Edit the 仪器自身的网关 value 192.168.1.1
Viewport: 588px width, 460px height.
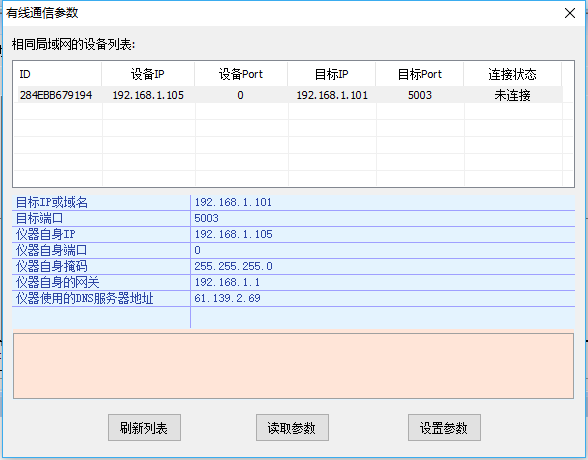(383, 282)
